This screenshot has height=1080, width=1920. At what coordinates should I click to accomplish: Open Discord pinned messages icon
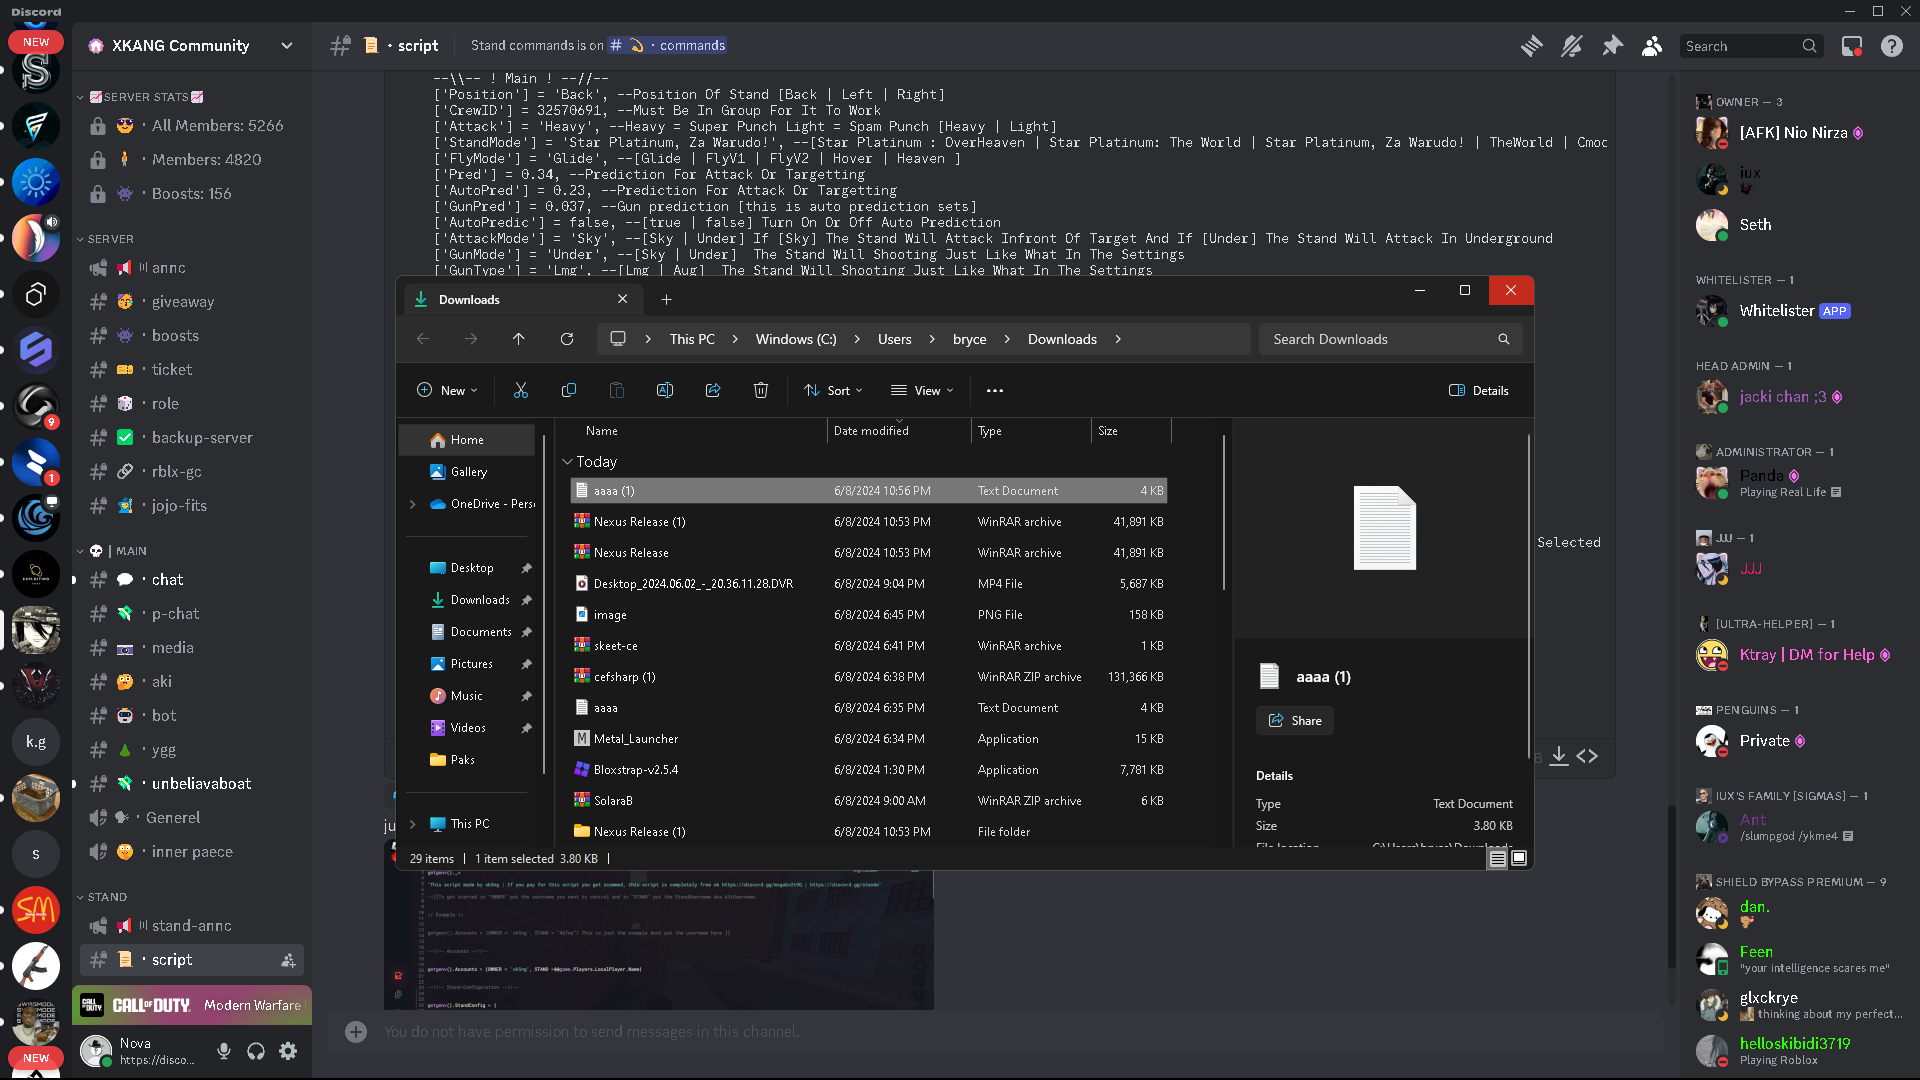coord(1612,46)
